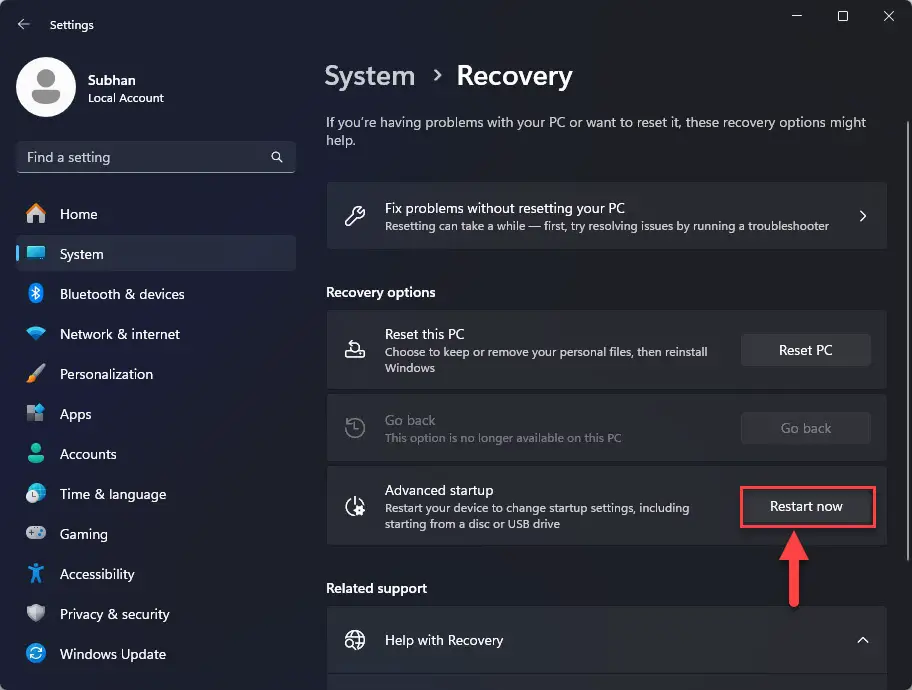Open Network & internet settings
This screenshot has width=912, height=690.
pyautogui.click(x=121, y=334)
